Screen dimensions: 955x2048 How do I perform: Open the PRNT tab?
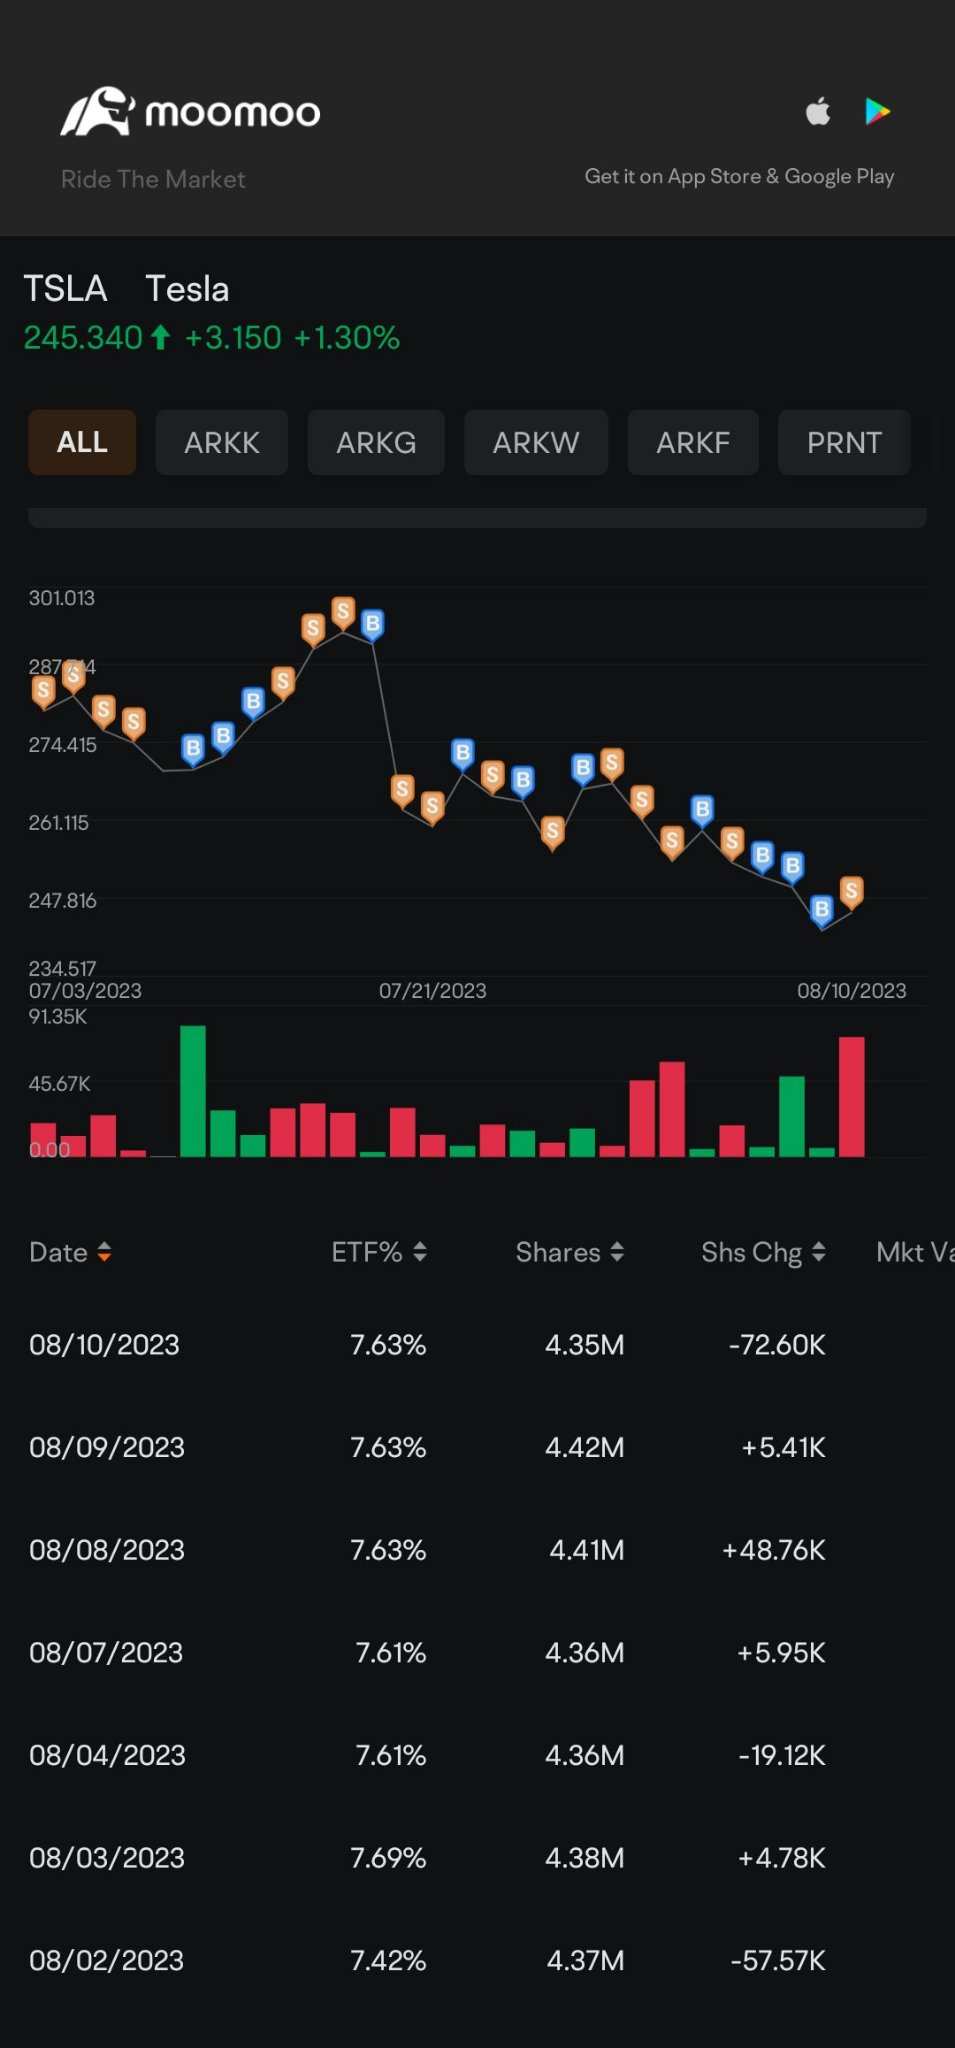click(x=843, y=442)
